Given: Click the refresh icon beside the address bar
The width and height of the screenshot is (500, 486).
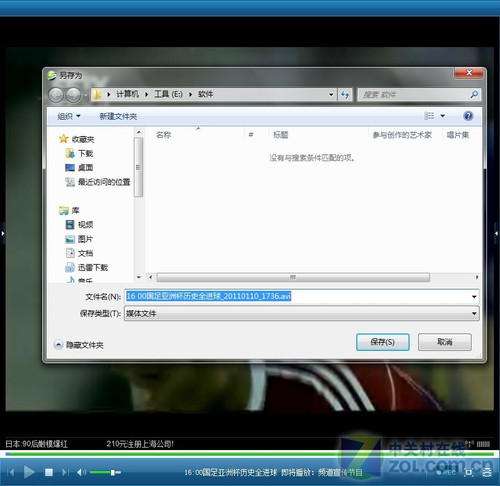Looking at the screenshot, I should tap(345, 95).
